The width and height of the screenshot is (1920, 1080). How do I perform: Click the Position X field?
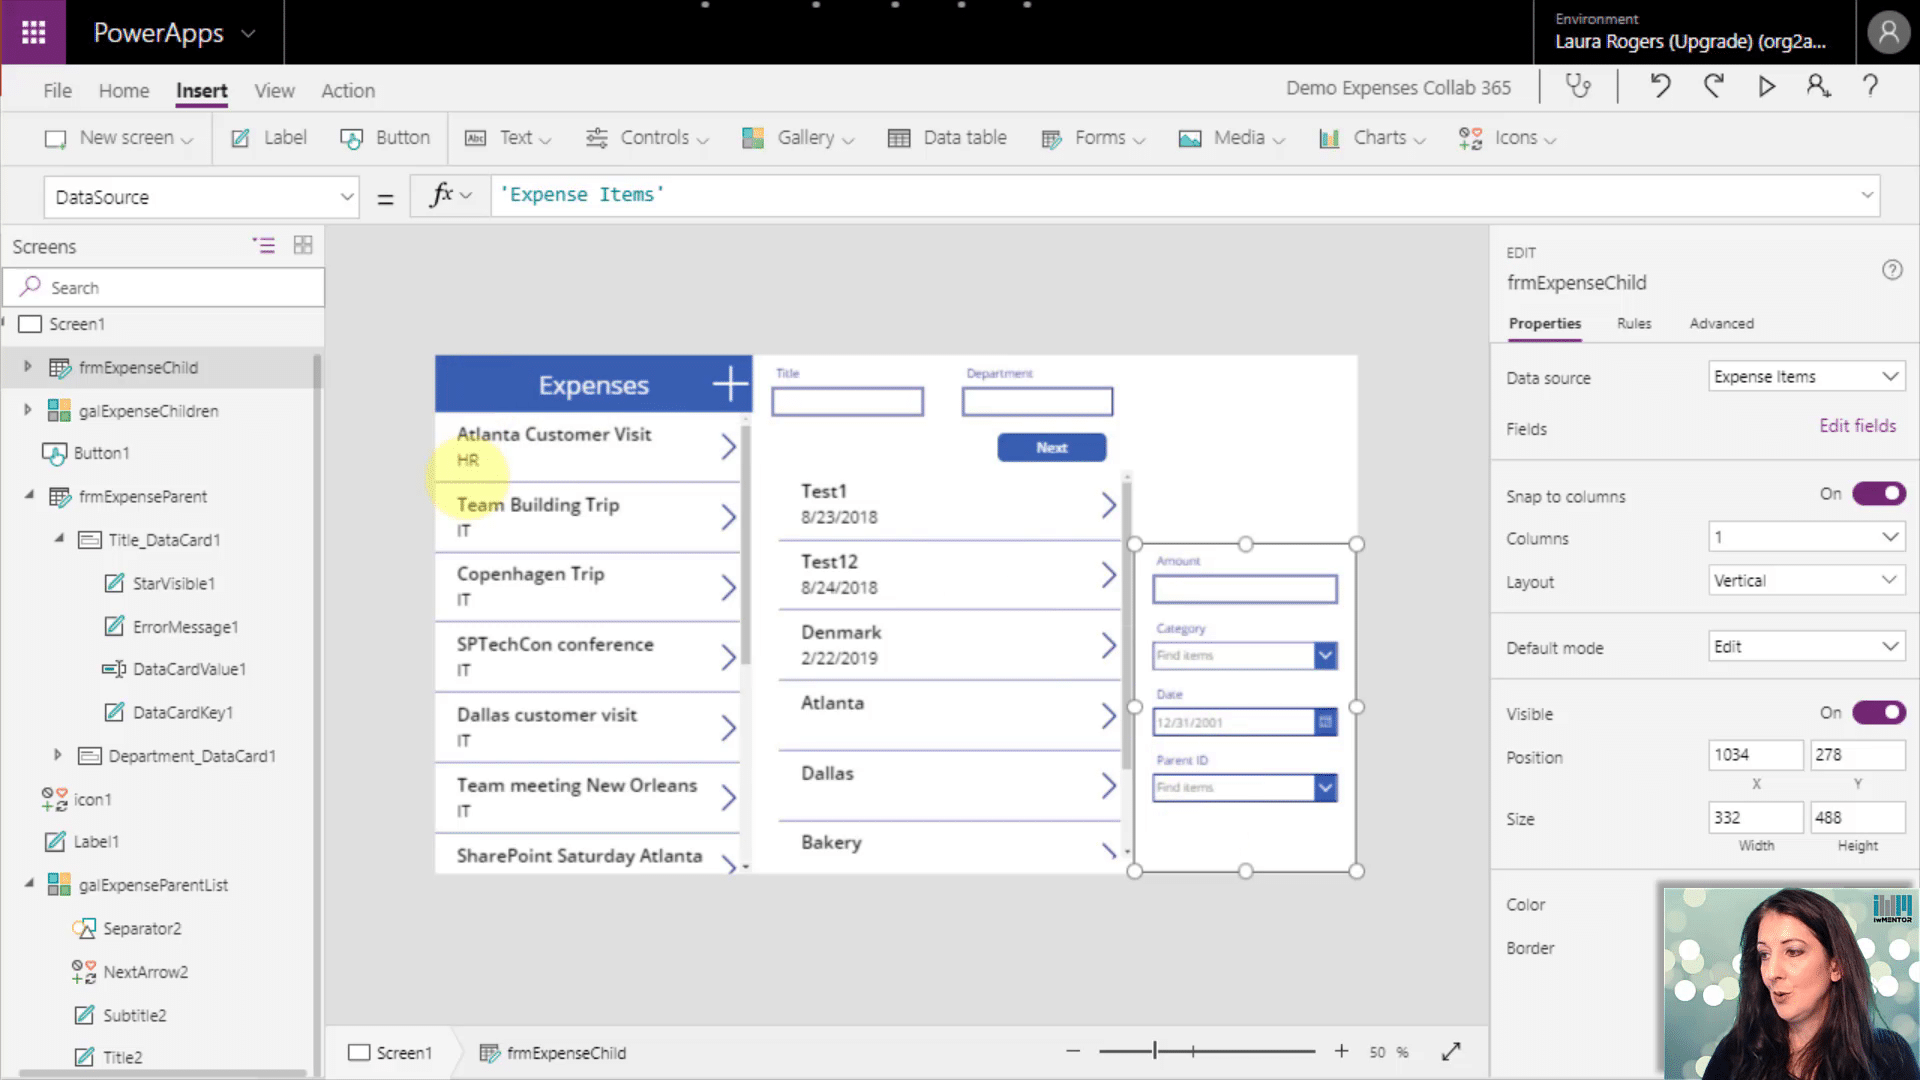[1755, 755]
